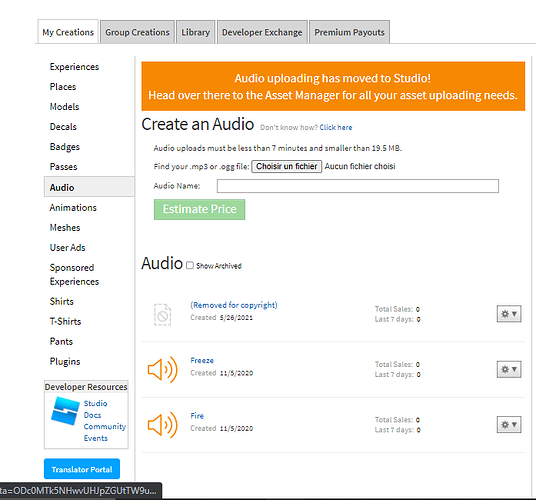Open the Studio link in Developer Resources
536x500 pixels.
(x=95, y=404)
